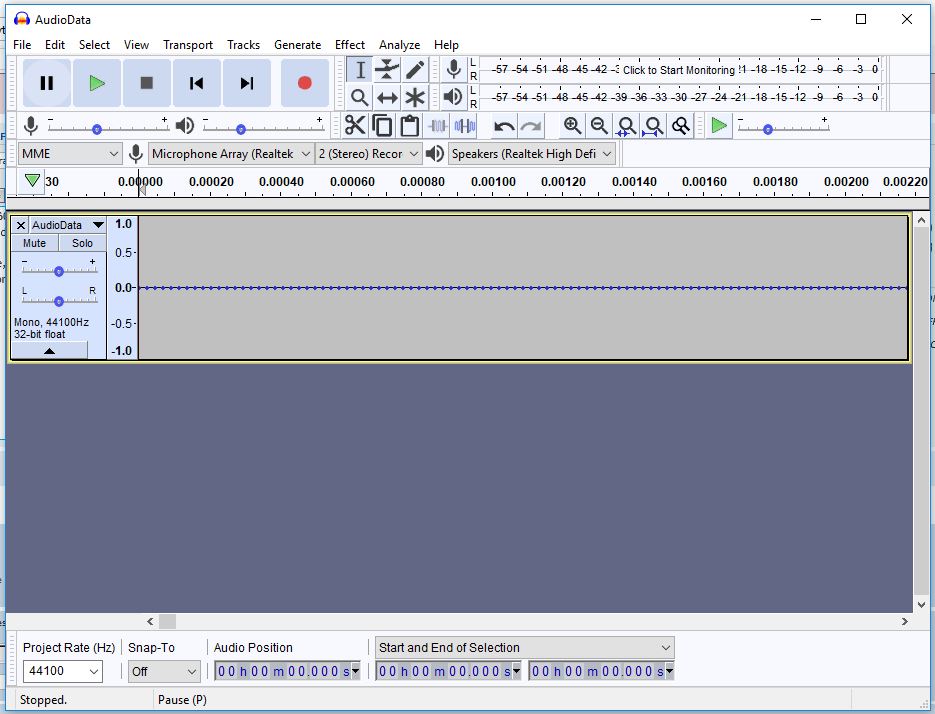Click the green Play button
Image resolution: width=935 pixels, height=714 pixels.
pos(97,83)
